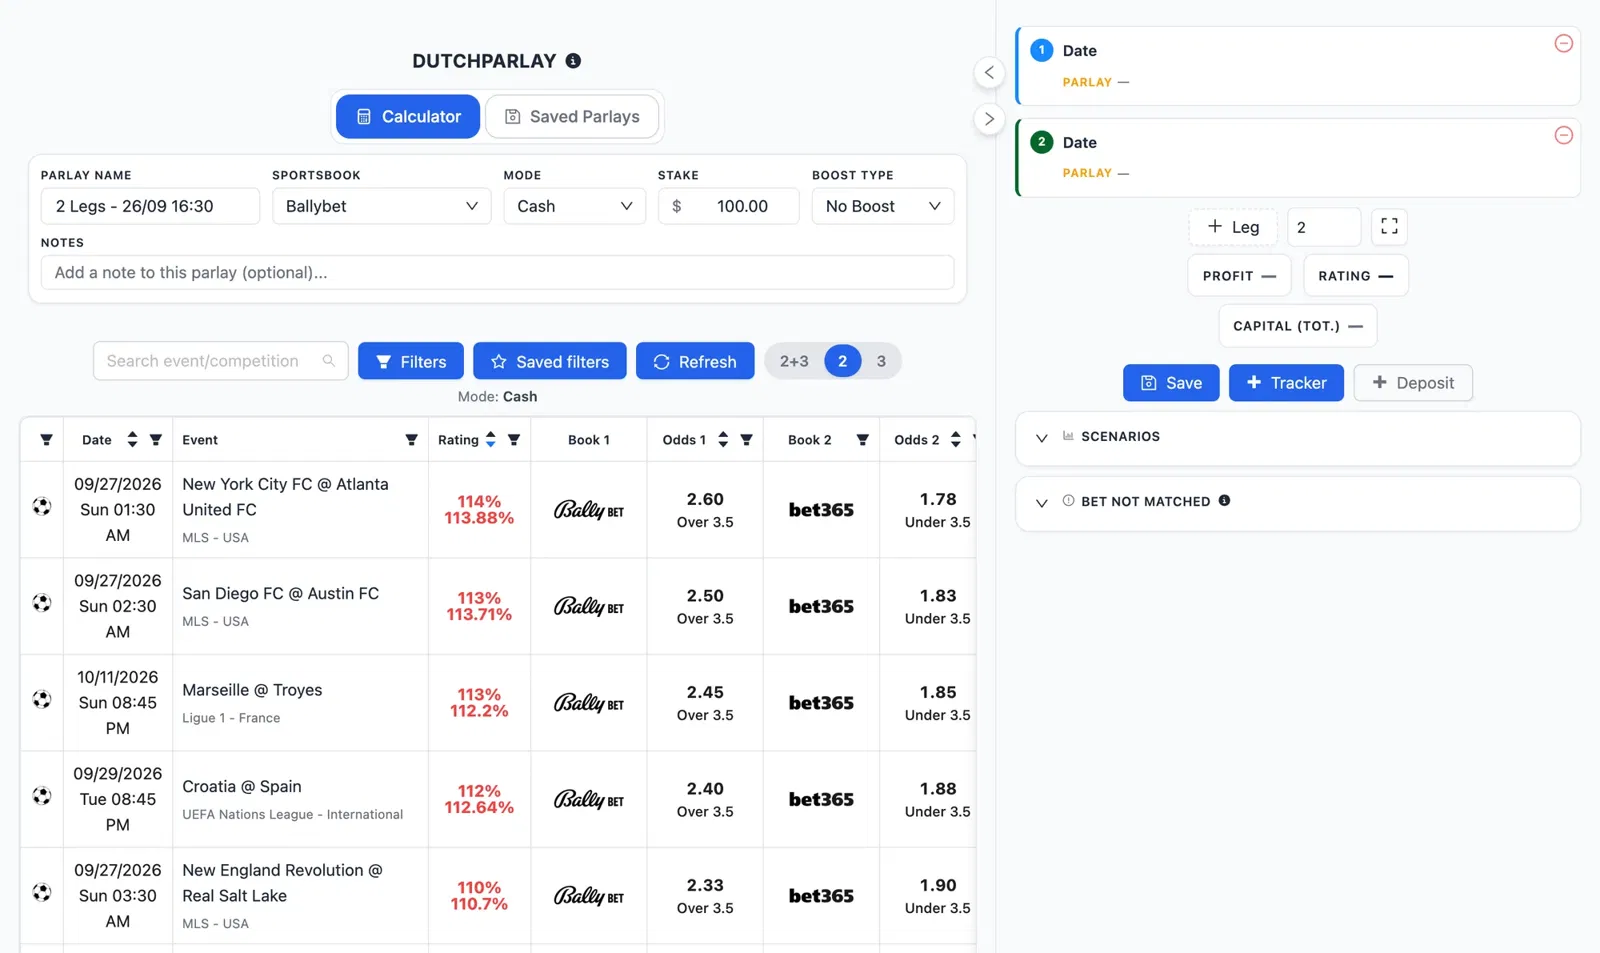
Task: Open the Date column filter funnel
Action: pos(156,440)
